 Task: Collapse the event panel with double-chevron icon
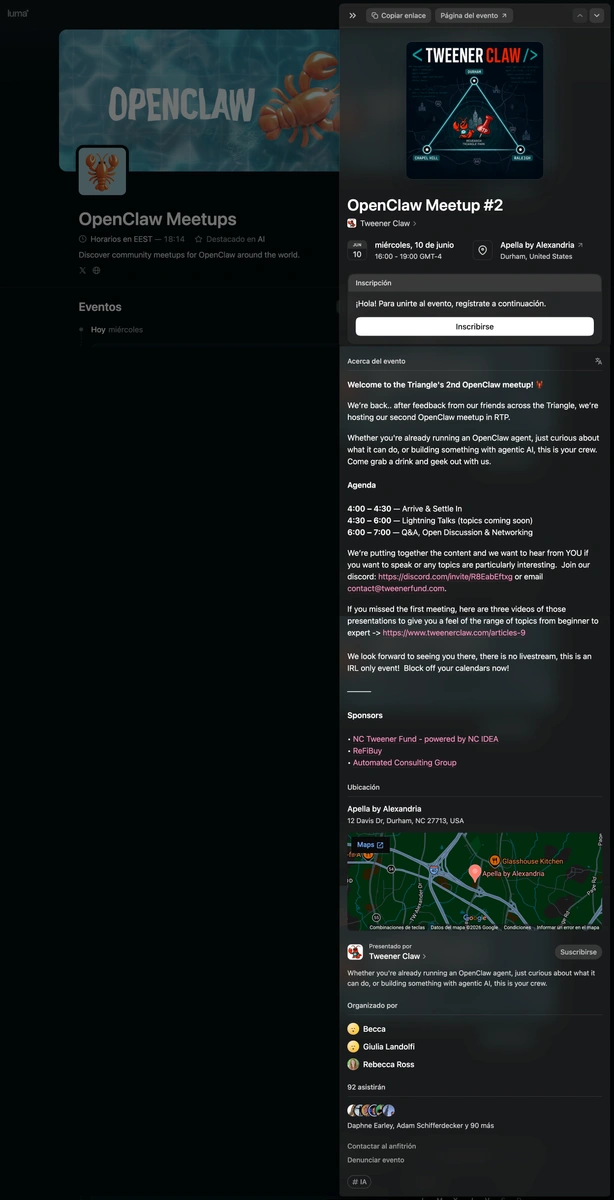coord(353,16)
